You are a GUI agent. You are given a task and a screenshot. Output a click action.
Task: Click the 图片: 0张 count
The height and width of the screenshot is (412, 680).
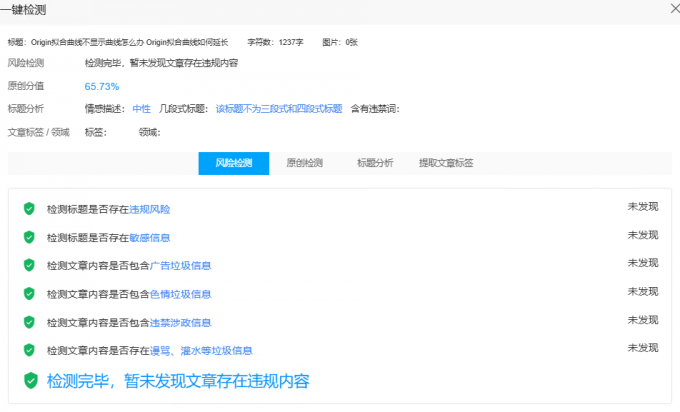coord(340,42)
